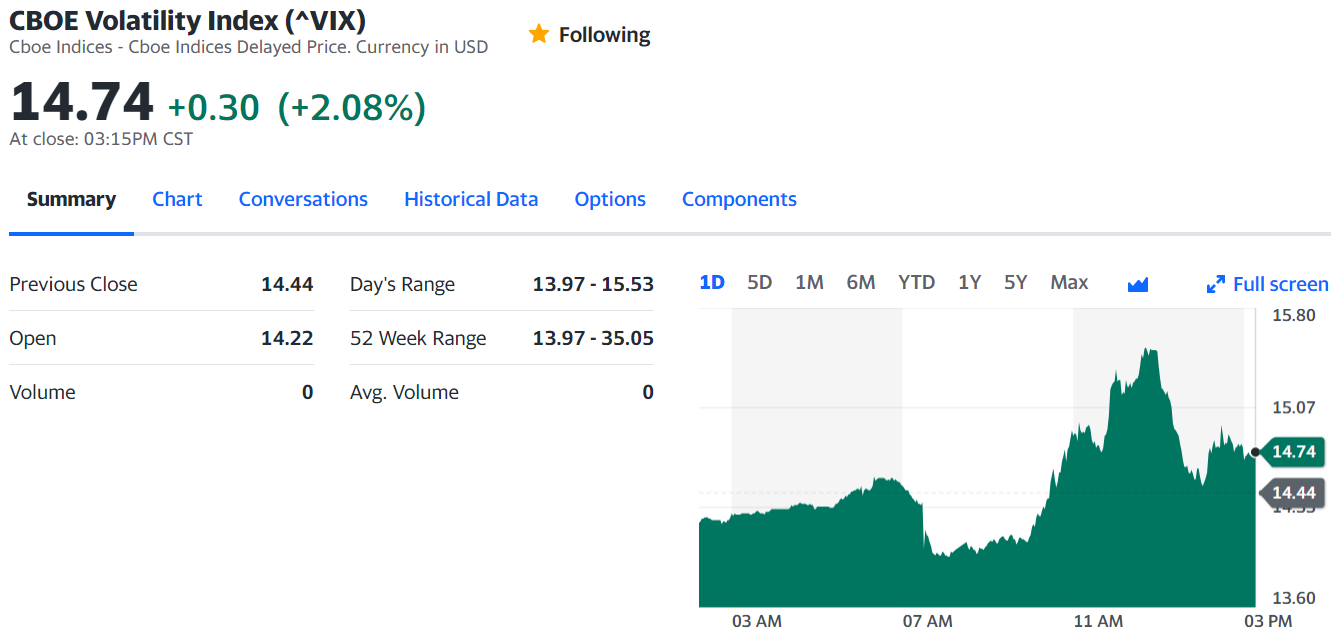Click the Day's Range value 13.97 - 15.53
1331x636 pixels.
point(593,284)
